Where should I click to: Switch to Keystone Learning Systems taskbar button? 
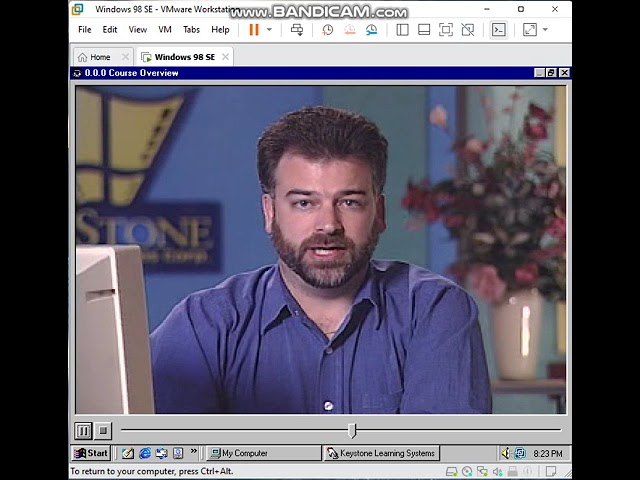[x=382, y=453]
